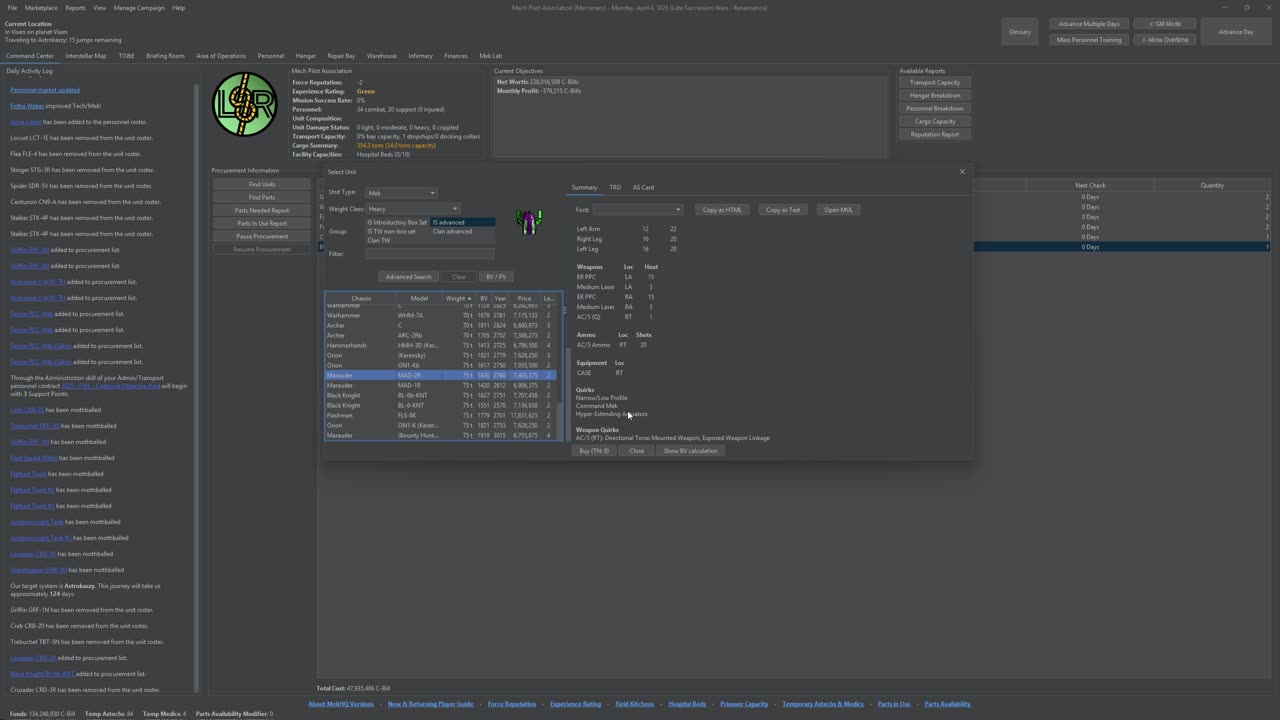Image resolution: width=1280 pixels, height=720 pixels.
Task: Open the Unit Type dropdown showing Mek
Action: [401, 193]
